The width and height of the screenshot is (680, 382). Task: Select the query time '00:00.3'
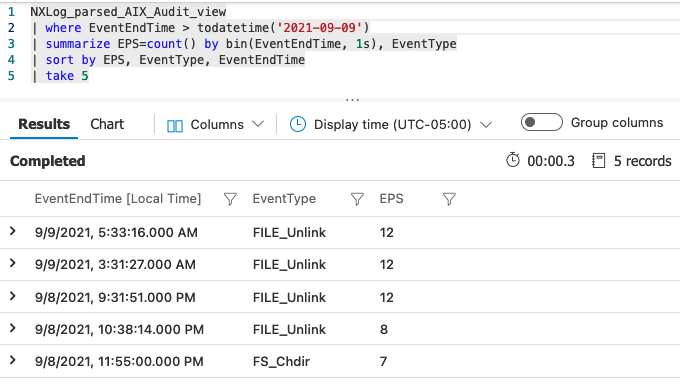tap(551, 161)
